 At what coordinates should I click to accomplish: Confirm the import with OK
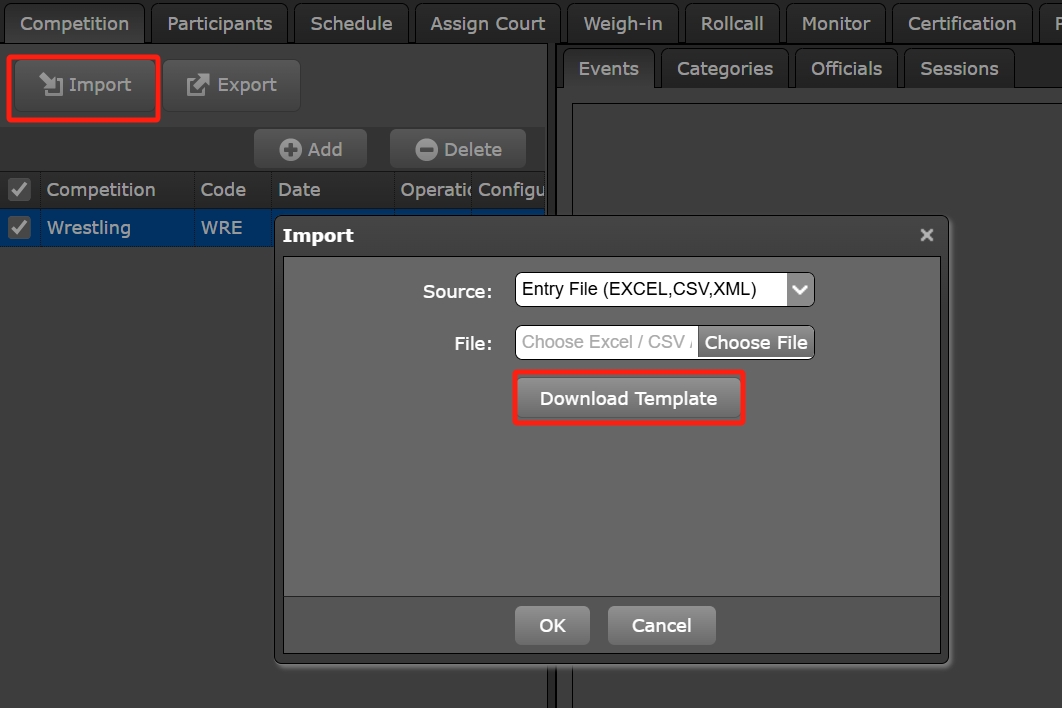click(552, 625)
